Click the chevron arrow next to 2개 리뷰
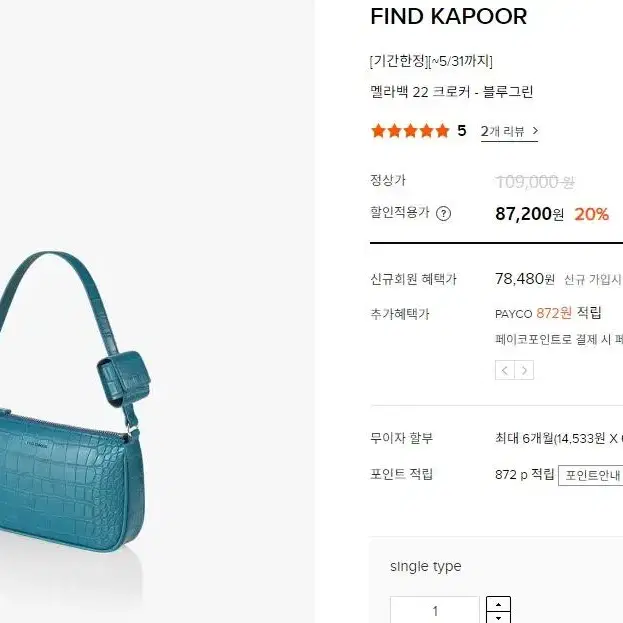The image size is (623, 623). (x=535, y=130)
